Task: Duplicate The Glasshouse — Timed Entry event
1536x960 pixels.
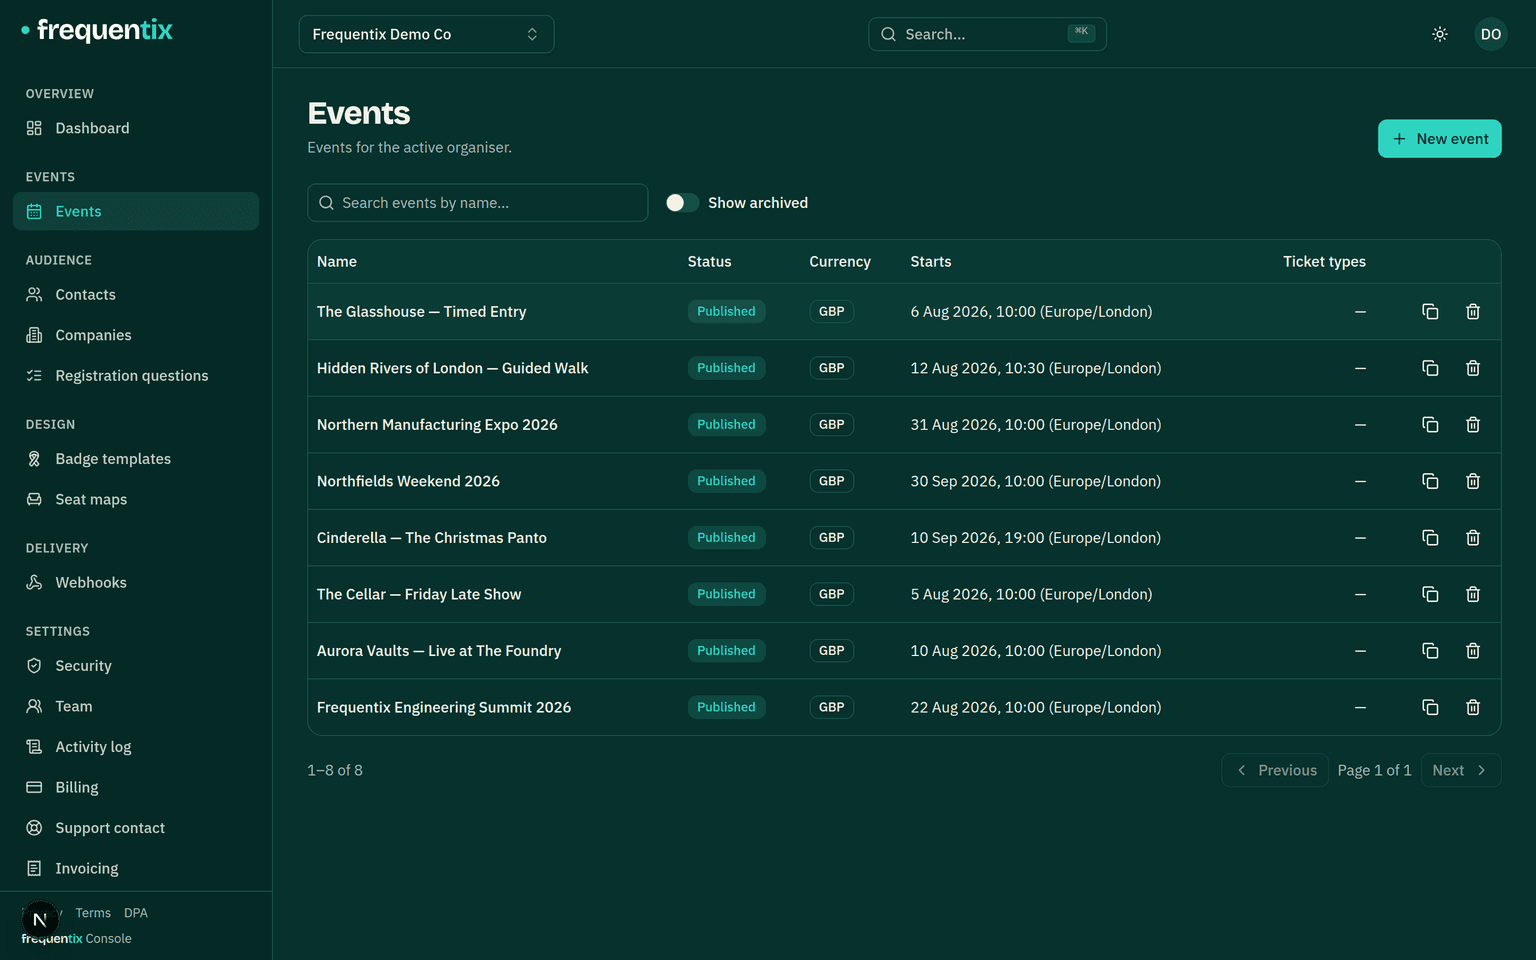Action: (1430, 312)
